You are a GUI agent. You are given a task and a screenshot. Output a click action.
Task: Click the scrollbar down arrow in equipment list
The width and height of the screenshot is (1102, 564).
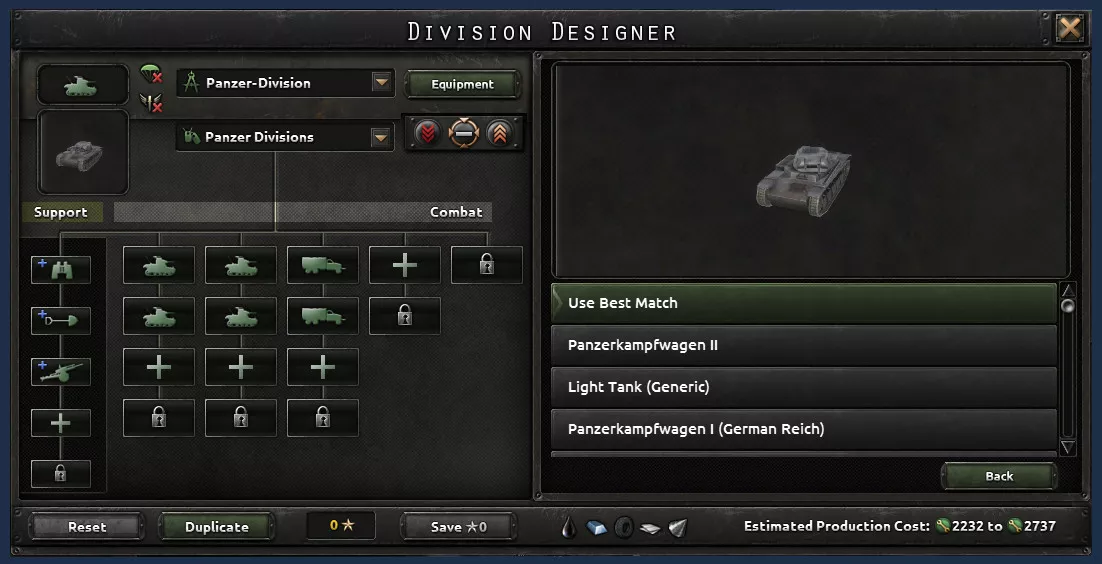[1068, 447]
